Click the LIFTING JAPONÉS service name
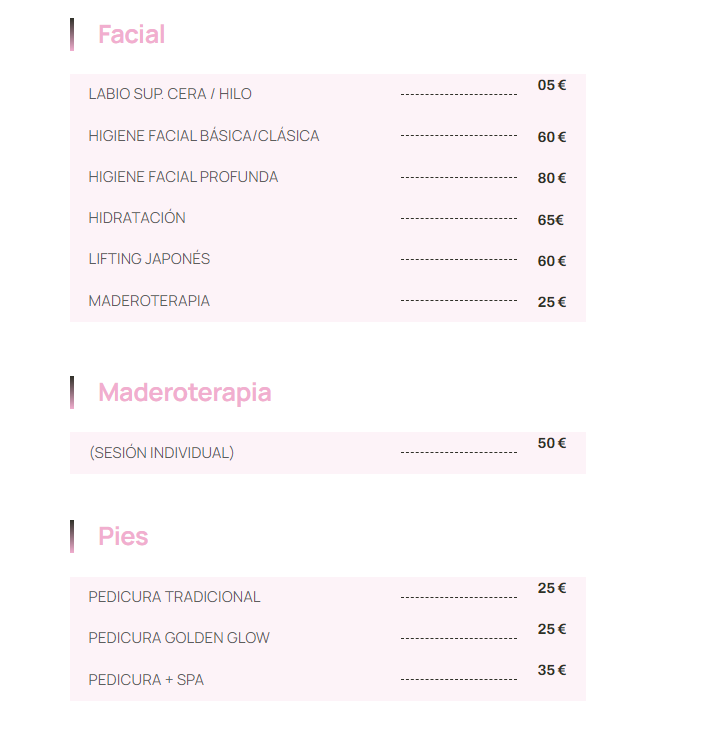 (x=149, y=259)
